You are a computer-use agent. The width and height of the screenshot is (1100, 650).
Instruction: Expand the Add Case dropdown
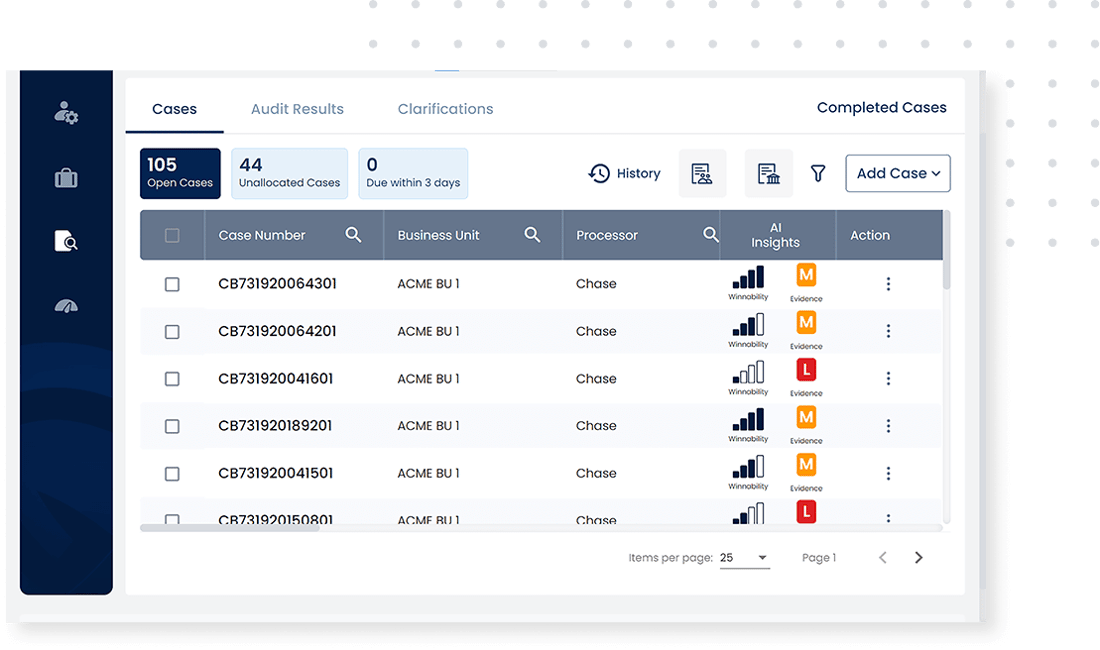[897, 174]
